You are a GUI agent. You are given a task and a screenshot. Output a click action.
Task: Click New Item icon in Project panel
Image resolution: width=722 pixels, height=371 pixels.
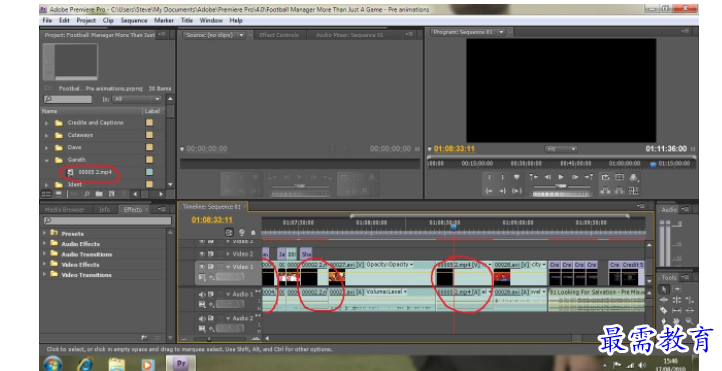(x=111, y=194)
